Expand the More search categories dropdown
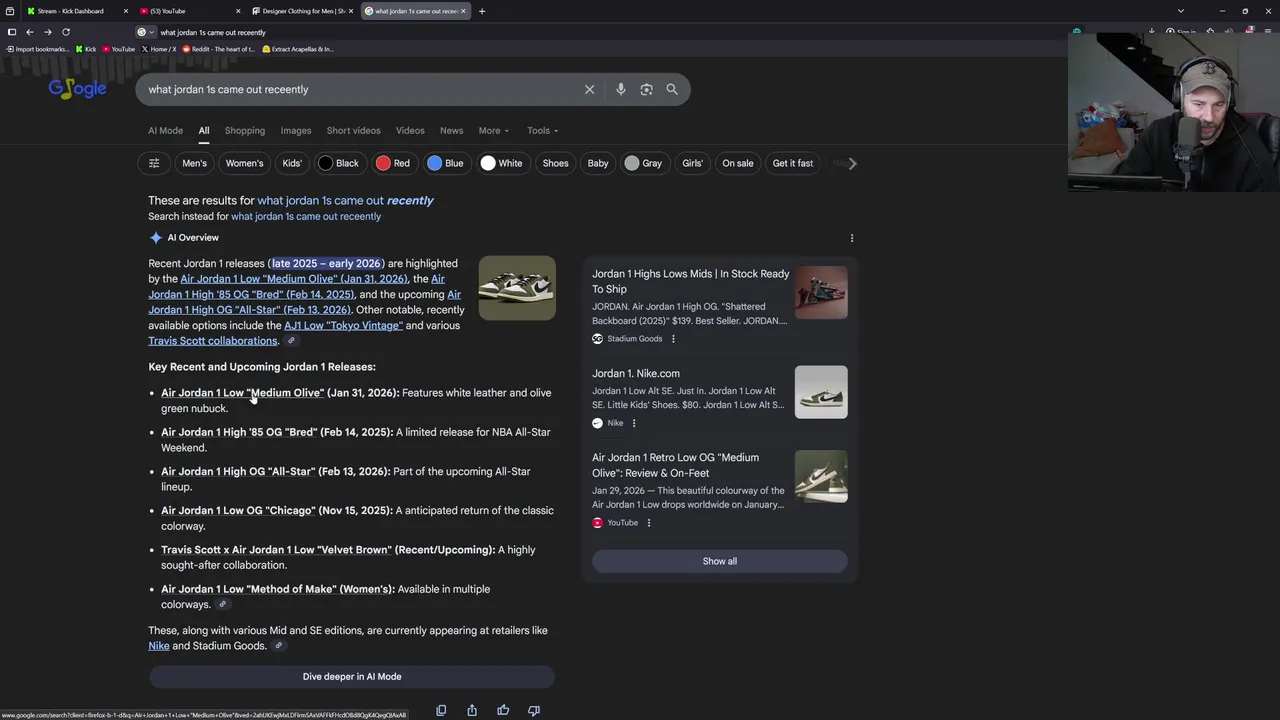Viewport: 1280px width, 720px height. (494, 131)
